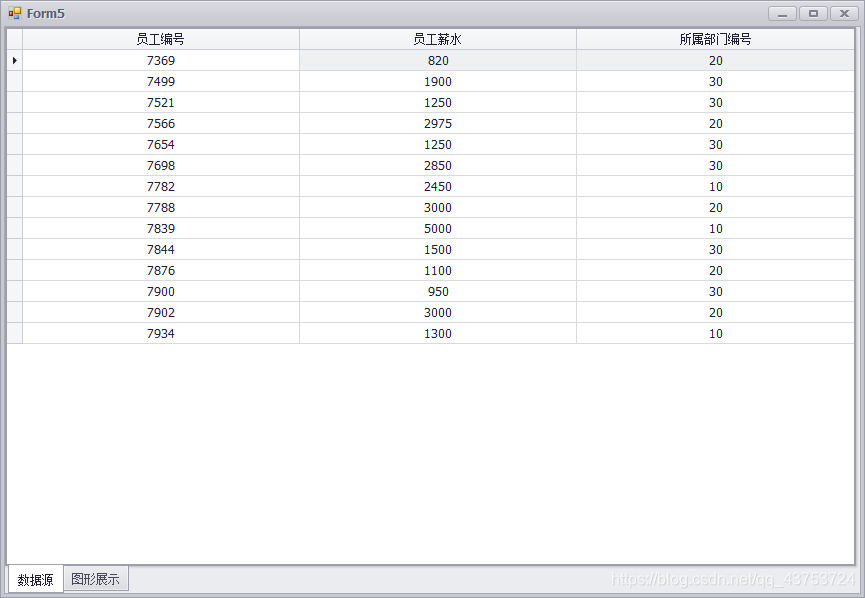
Task: Click employee number cell 7369
Action: pyautogui.click(x=161, y=60)
